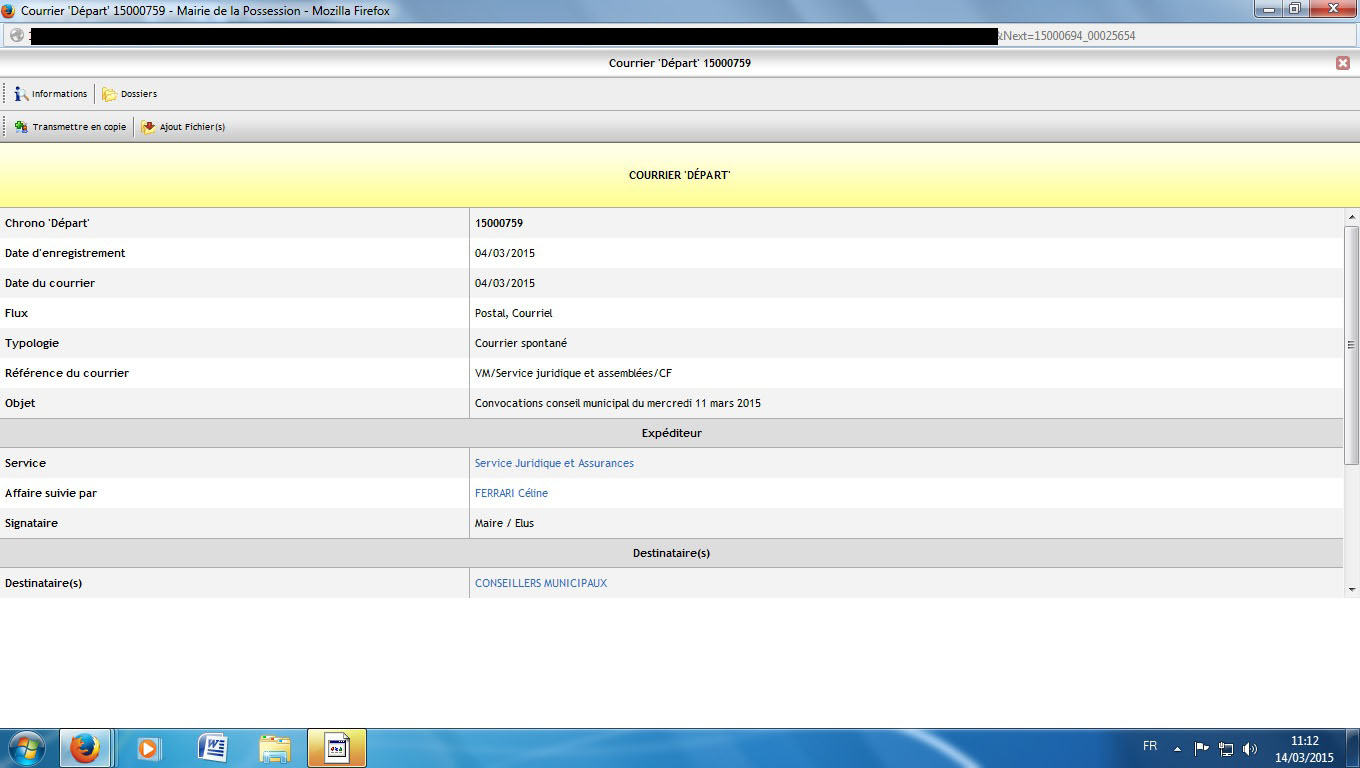Open the Service Juridique et Assurances link
Image resolution: width=1360 pixels, height=768 pixels.
(x=554, y=463)
